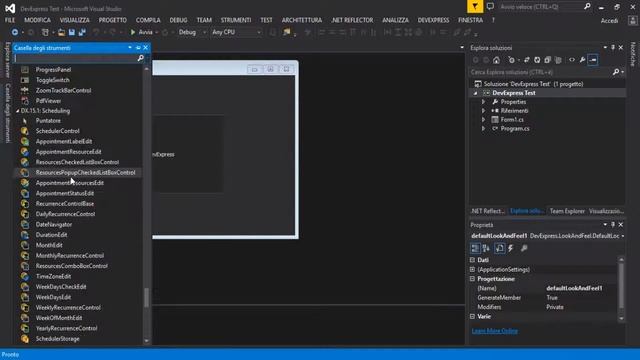Open the STRUMENTI menu
Viewport: 640px width, 360px height.
[x=236, y=20]
